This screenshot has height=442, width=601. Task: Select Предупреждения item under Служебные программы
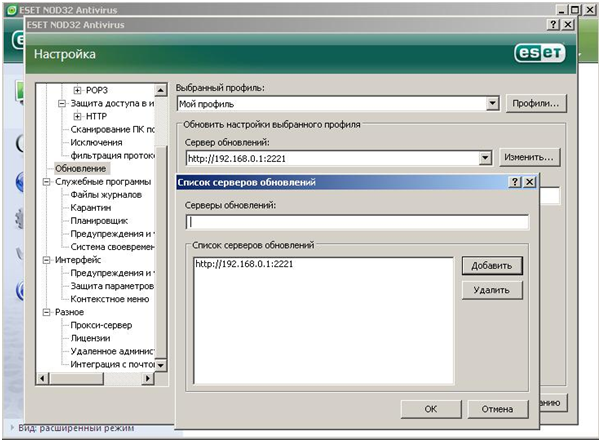tap(112, 234)
